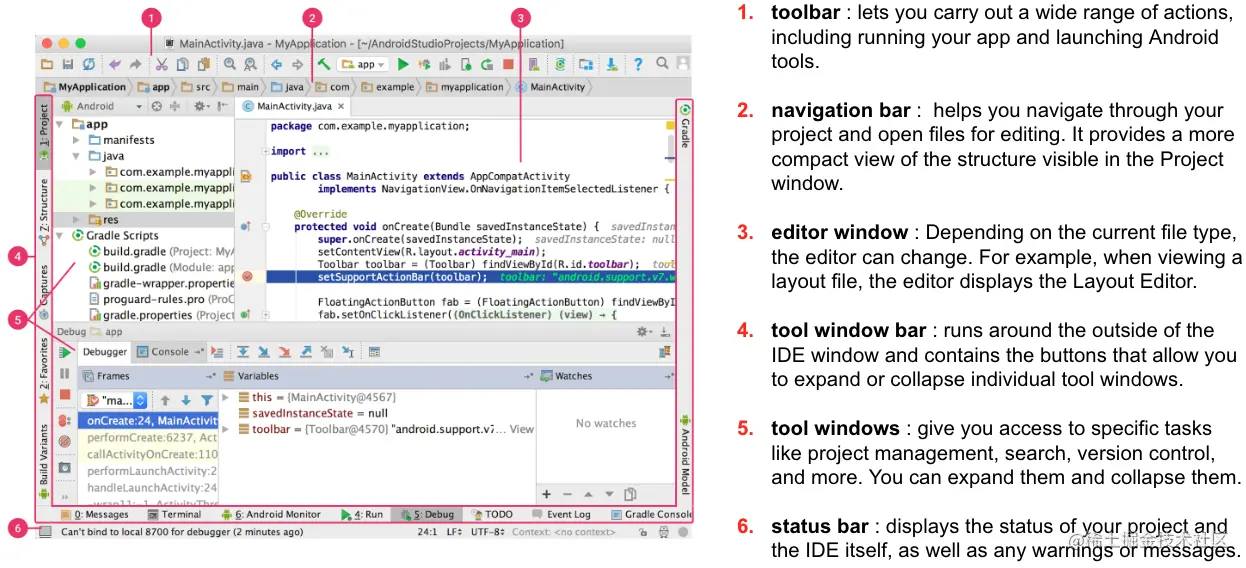The width and height of the screenshot is (1246, 568).
Task: Click the Pause Program debugger icon
Action: (64, 374)
